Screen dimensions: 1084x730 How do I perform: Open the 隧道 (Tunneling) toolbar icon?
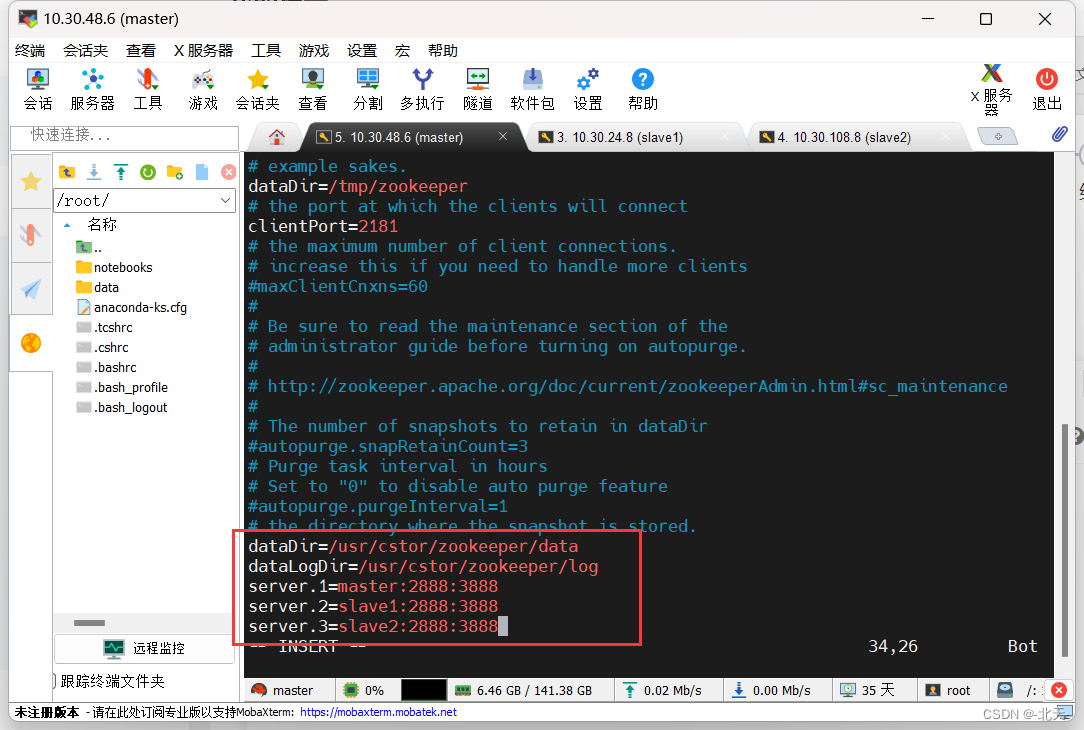tap(478, 89)
